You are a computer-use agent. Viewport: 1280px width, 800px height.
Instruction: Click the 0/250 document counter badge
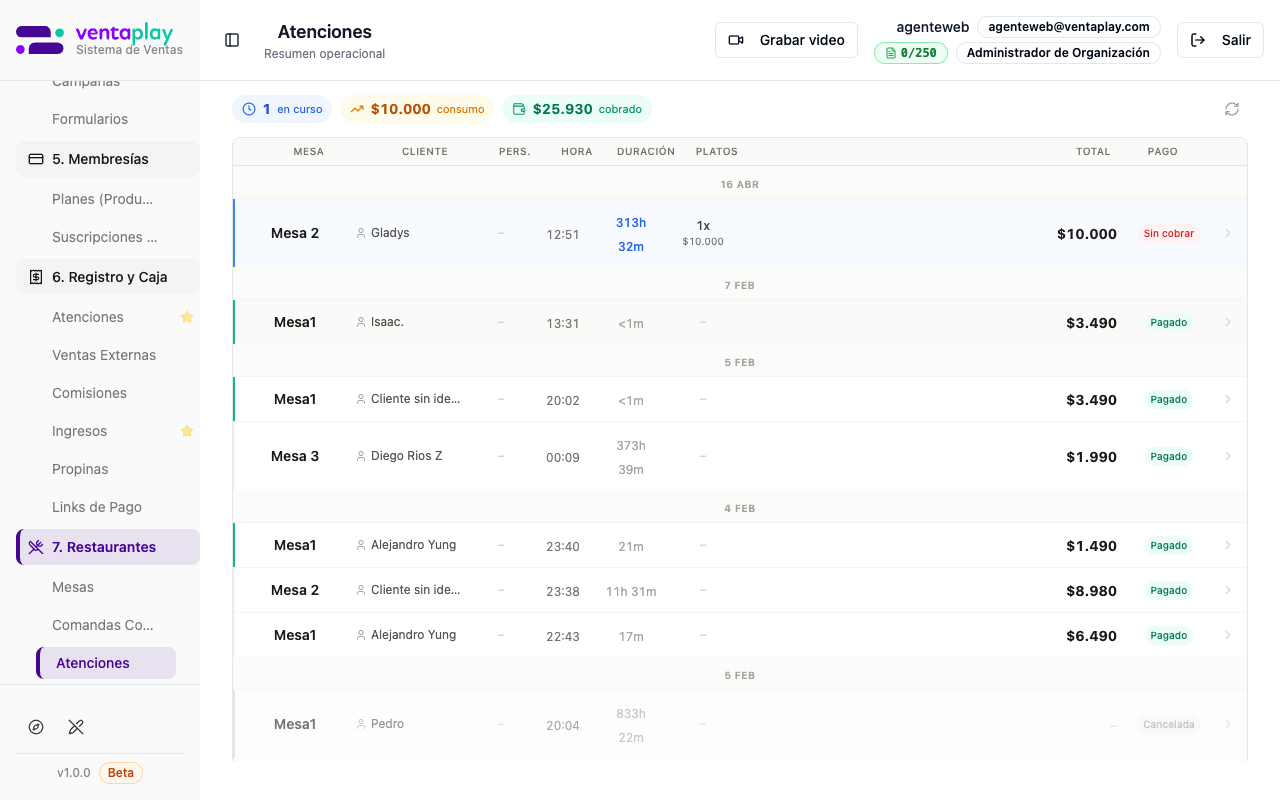pyautogui.click(x=910, y=53)
